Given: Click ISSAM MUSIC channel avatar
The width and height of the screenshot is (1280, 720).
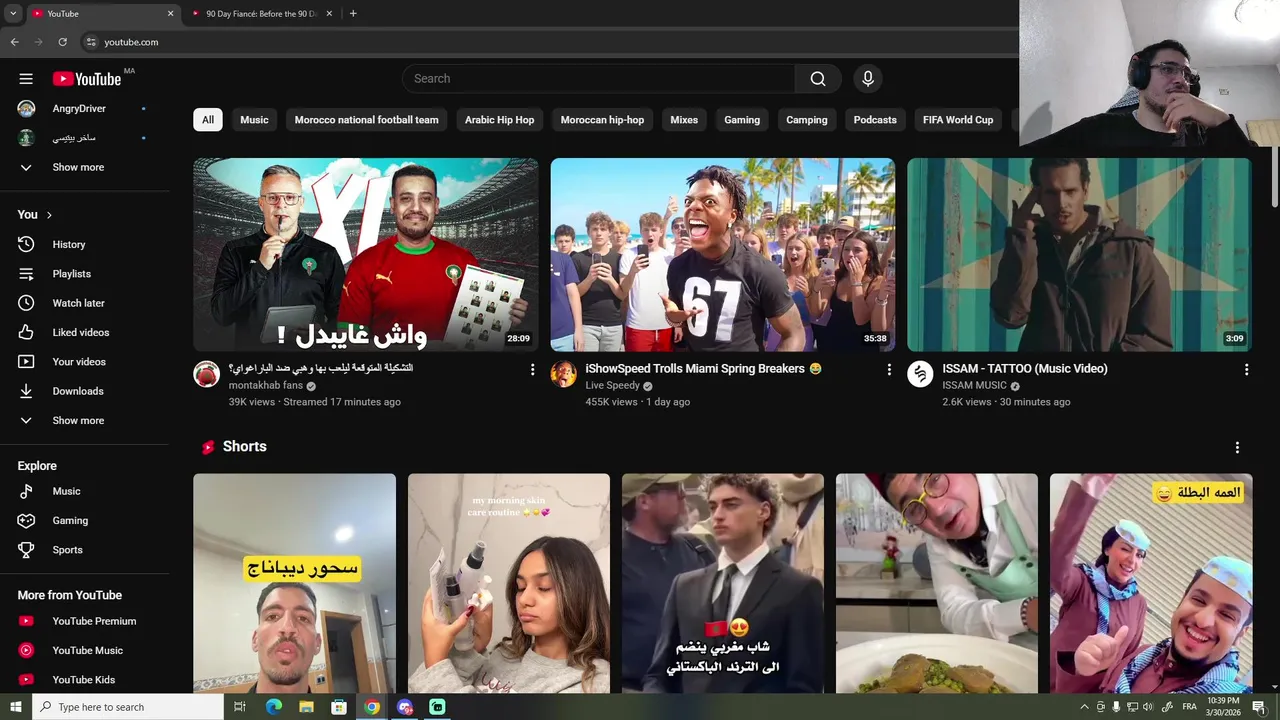Looking at the screenshot, I should coord(920,374).
